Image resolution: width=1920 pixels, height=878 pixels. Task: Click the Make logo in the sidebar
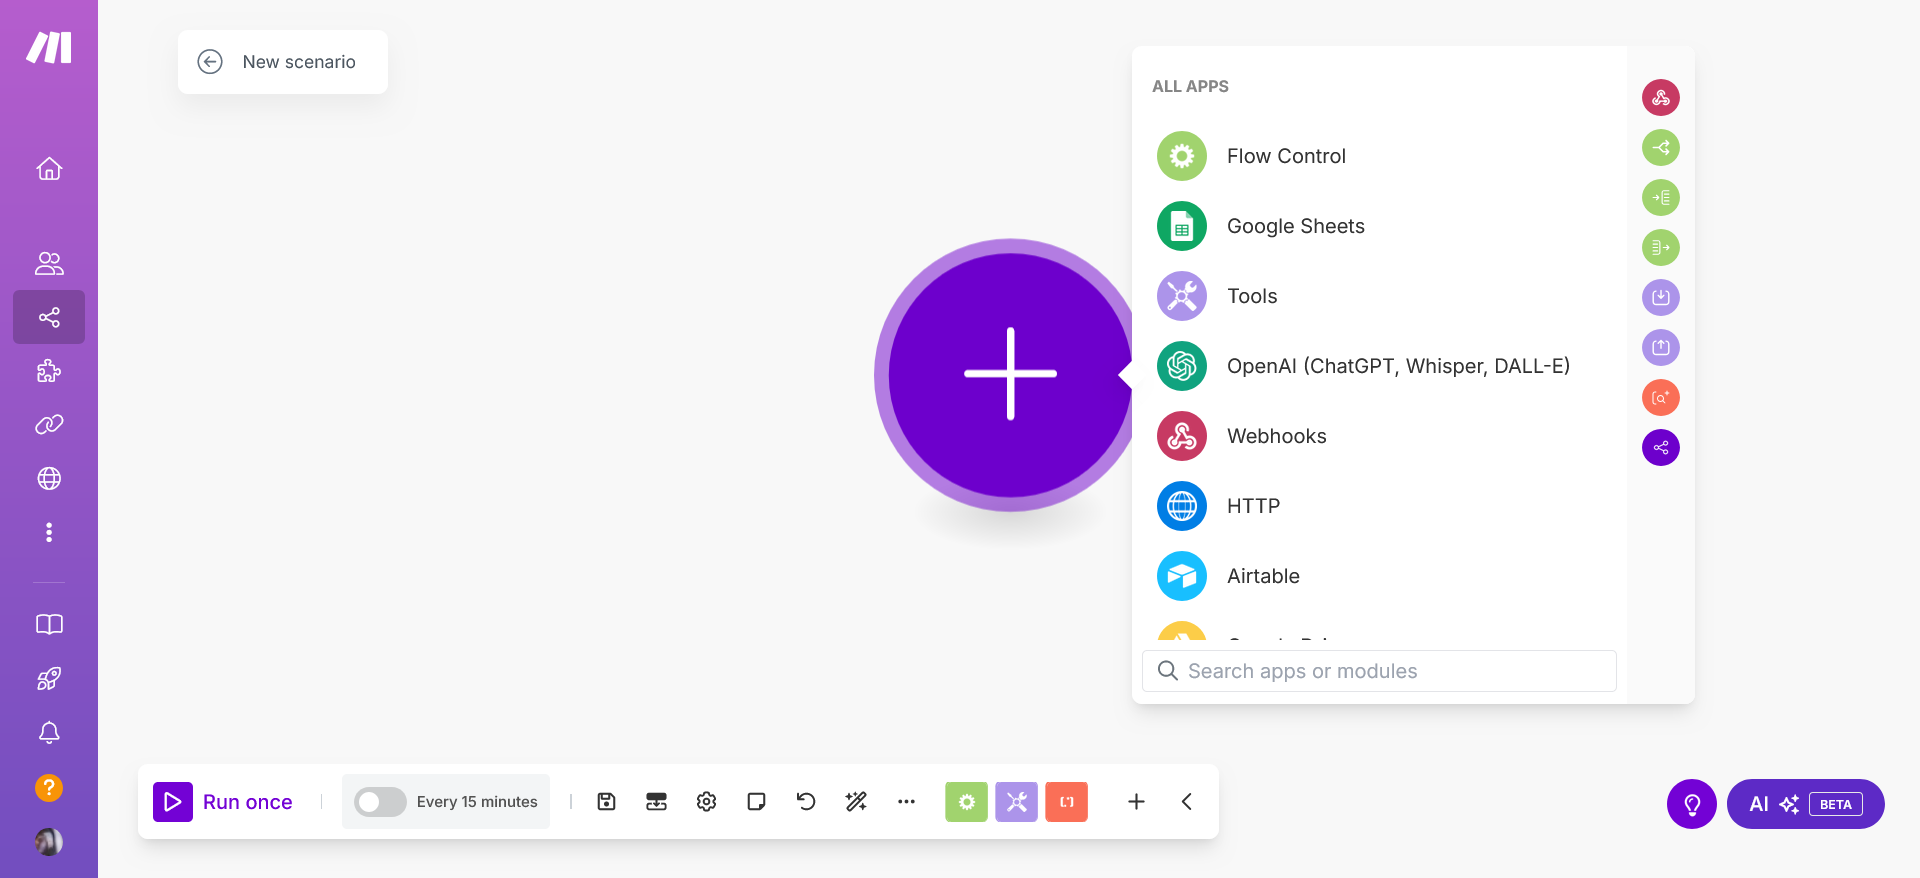(x=49, y=47)
